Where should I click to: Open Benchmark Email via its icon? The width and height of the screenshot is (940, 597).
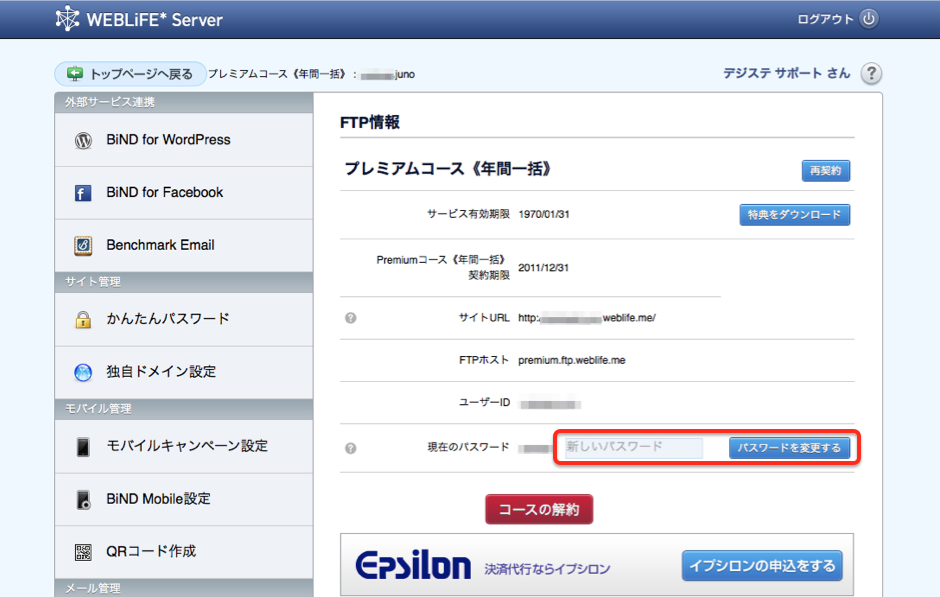coord(84,246)
